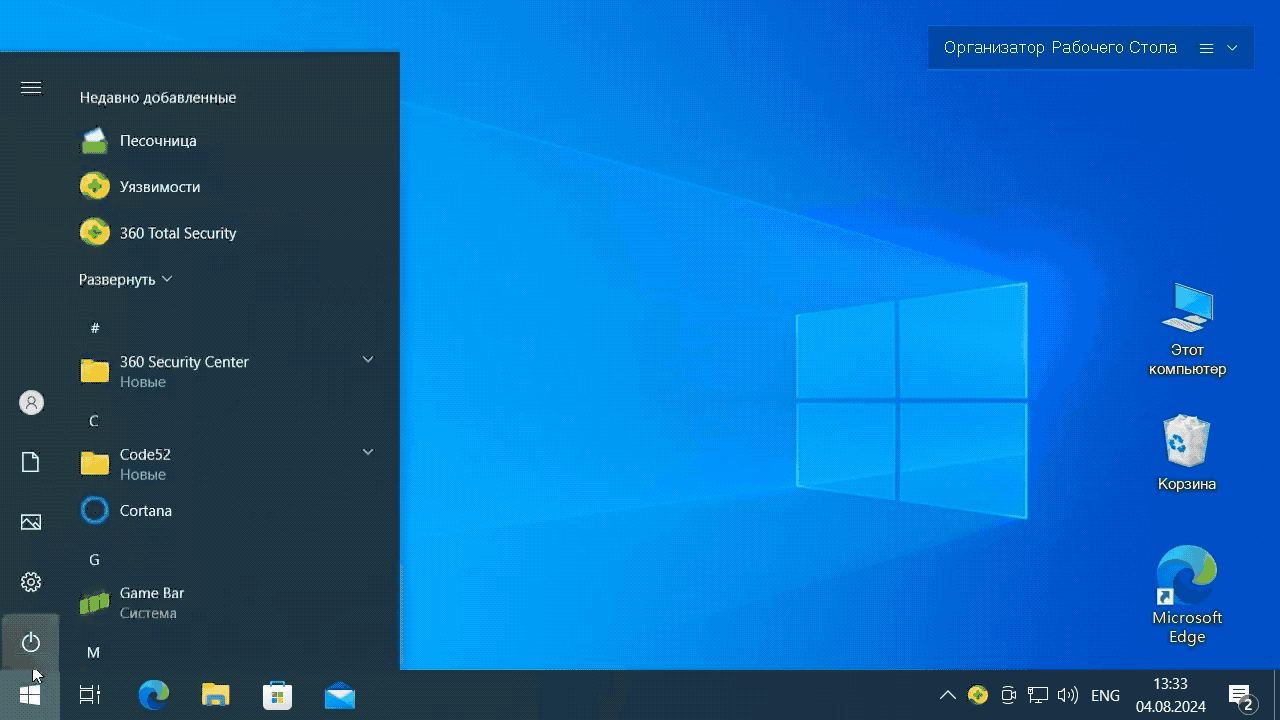Open the Pictures folder icon
This screenshot has height=720, width=1280.
(31, 522)
